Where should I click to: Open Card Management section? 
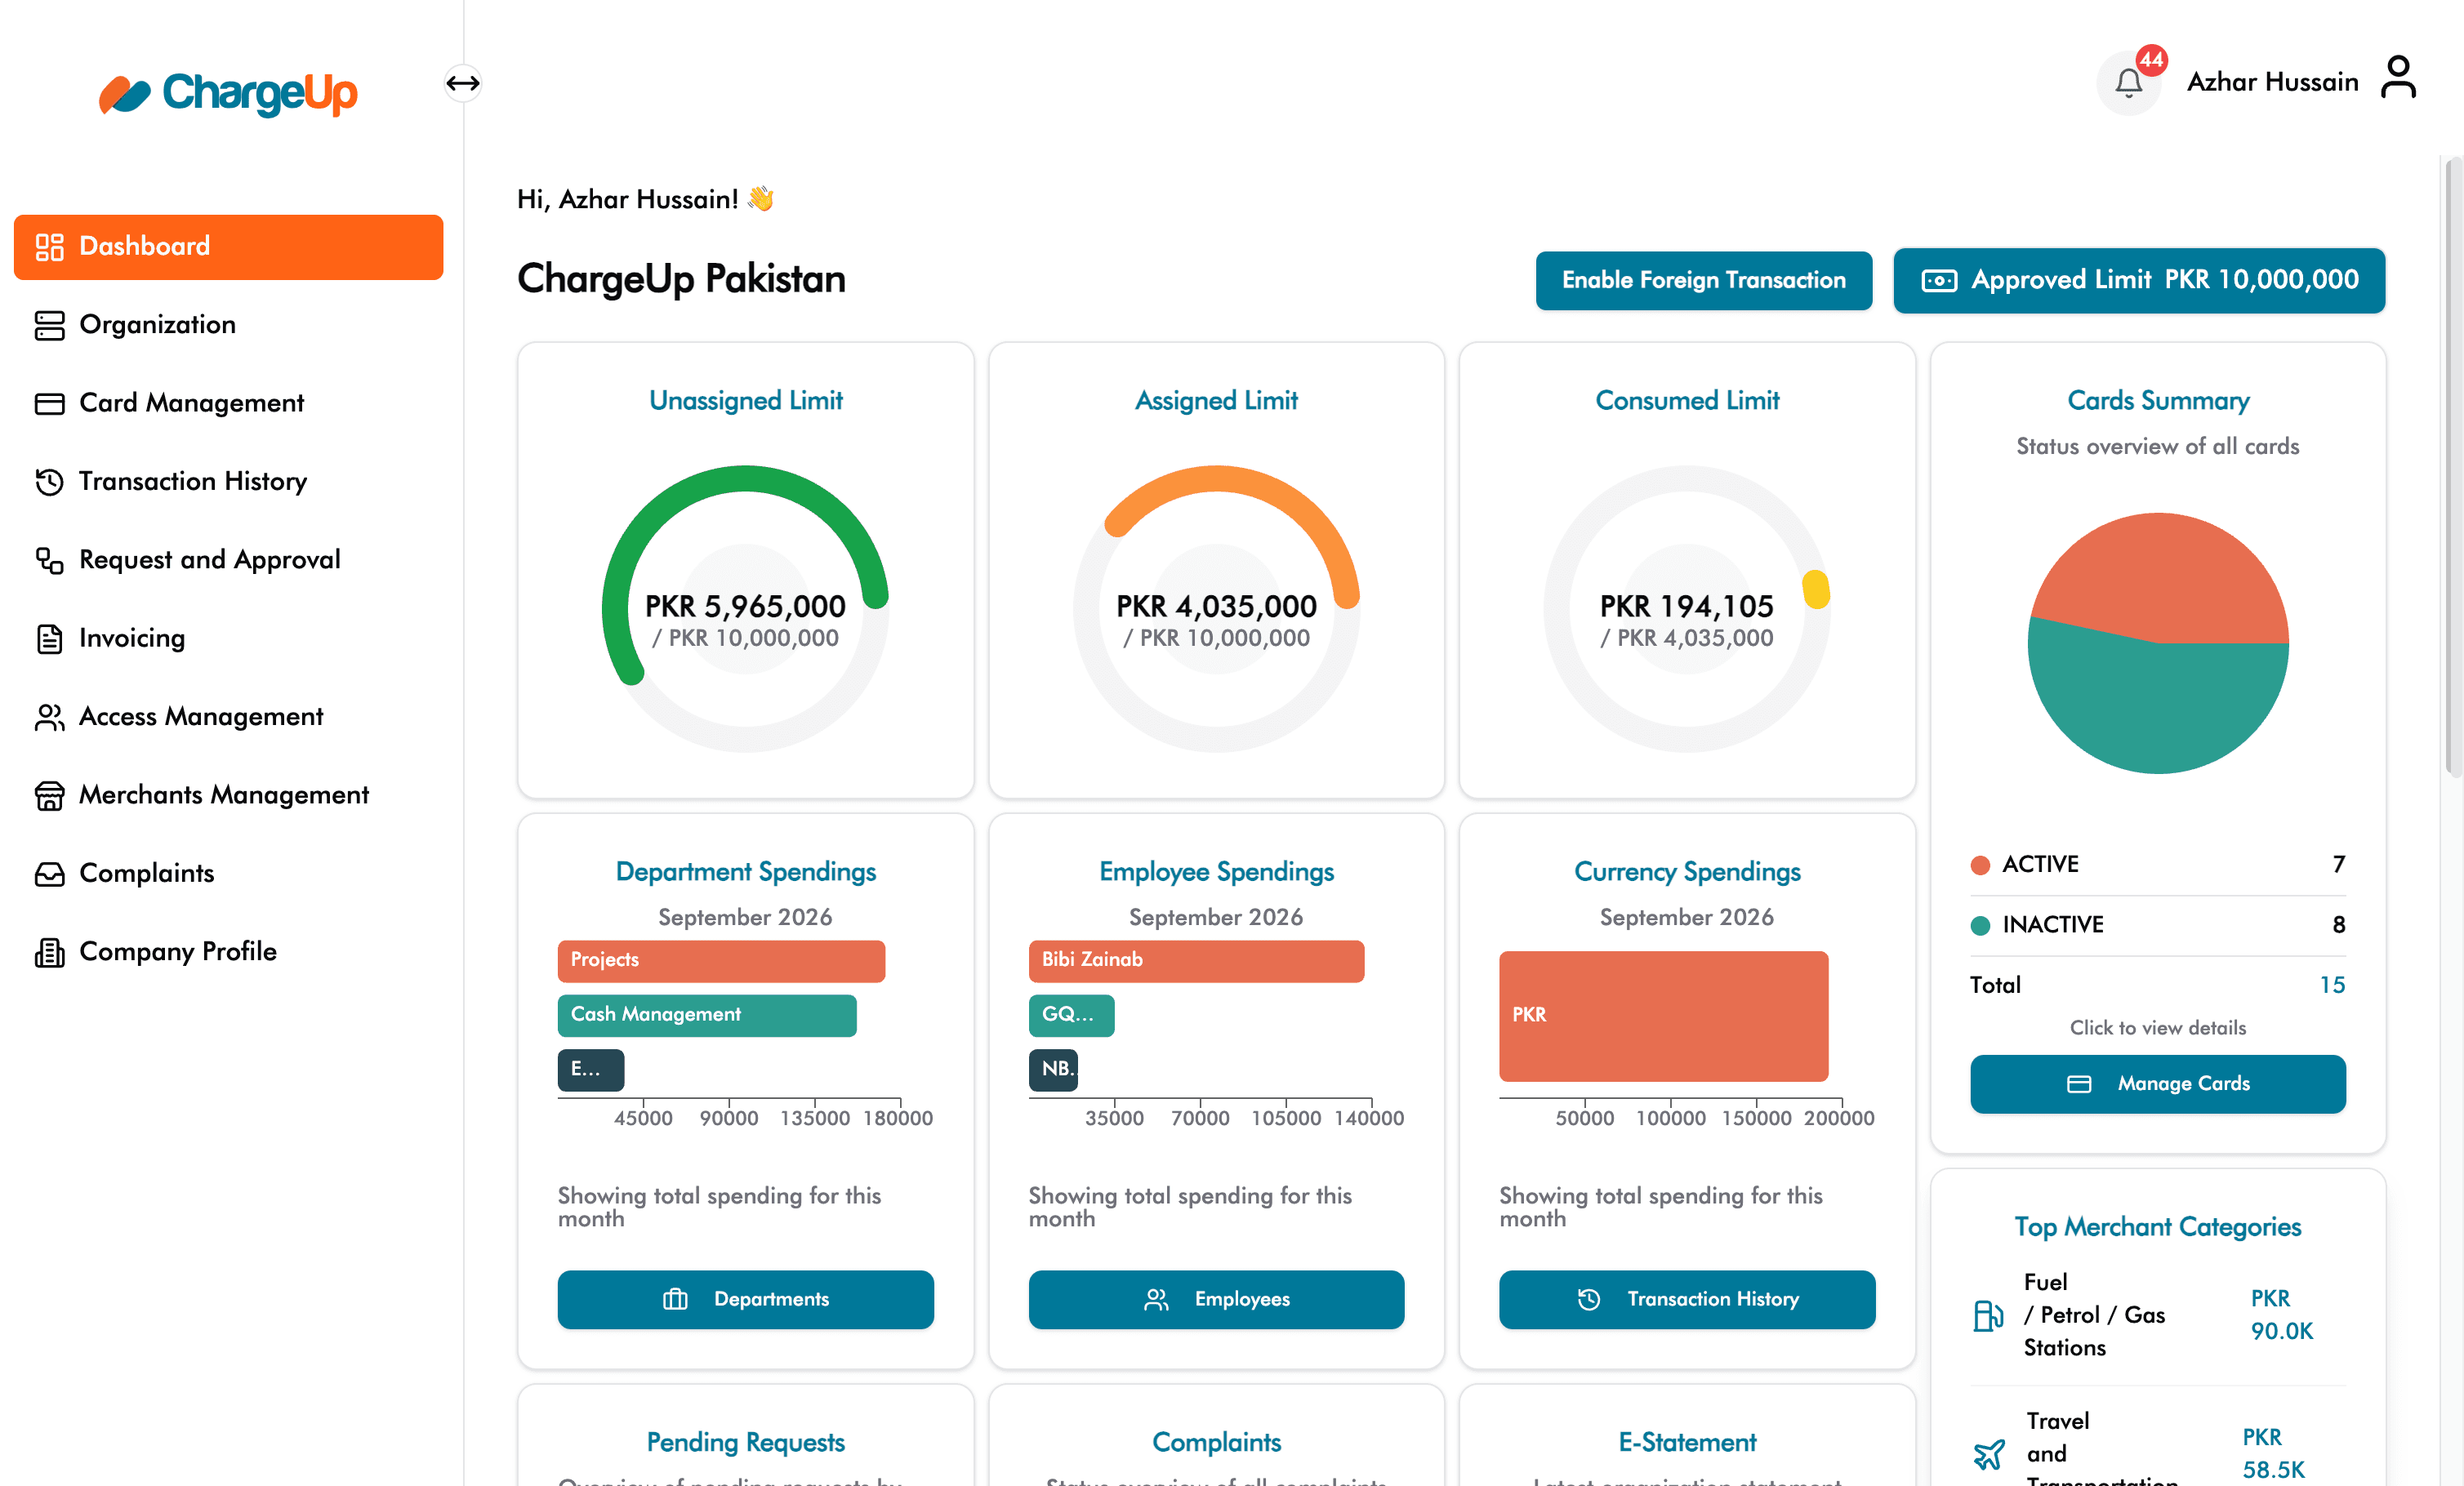click(228, 403)
